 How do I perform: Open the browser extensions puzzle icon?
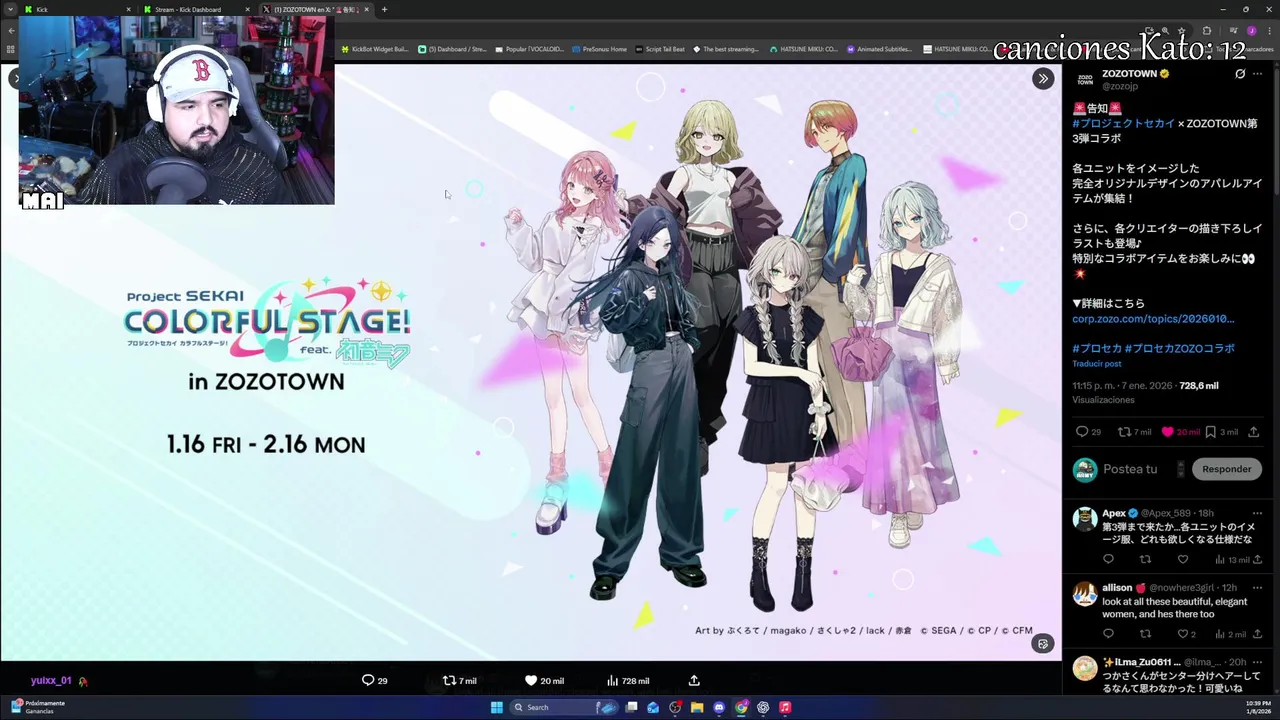pos(1207,31)
